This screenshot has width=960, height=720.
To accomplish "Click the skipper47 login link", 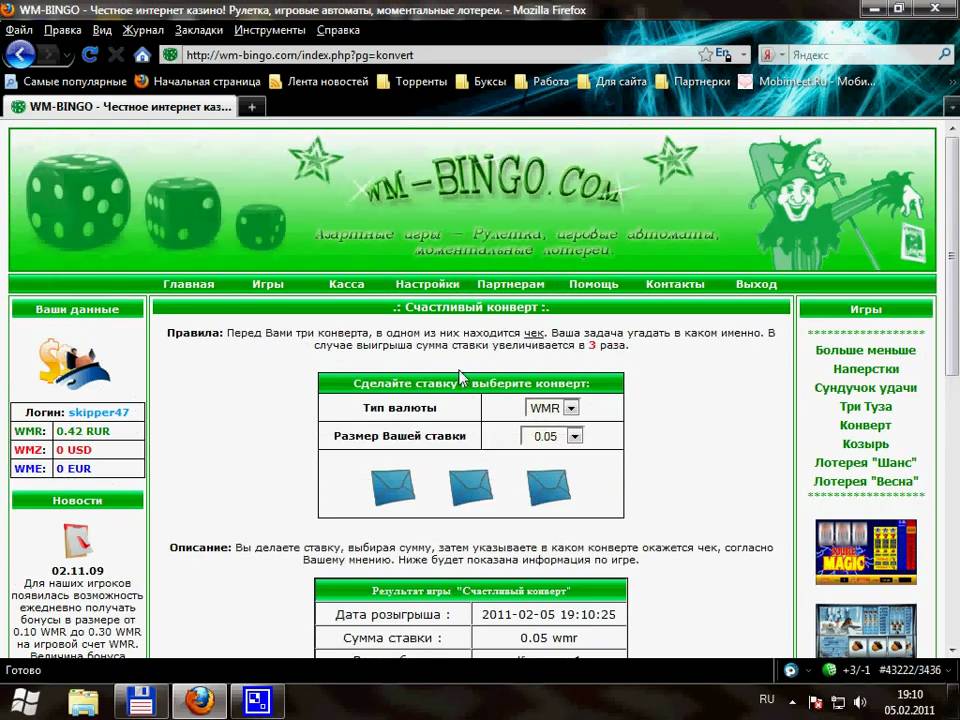I will pos(99,412).
